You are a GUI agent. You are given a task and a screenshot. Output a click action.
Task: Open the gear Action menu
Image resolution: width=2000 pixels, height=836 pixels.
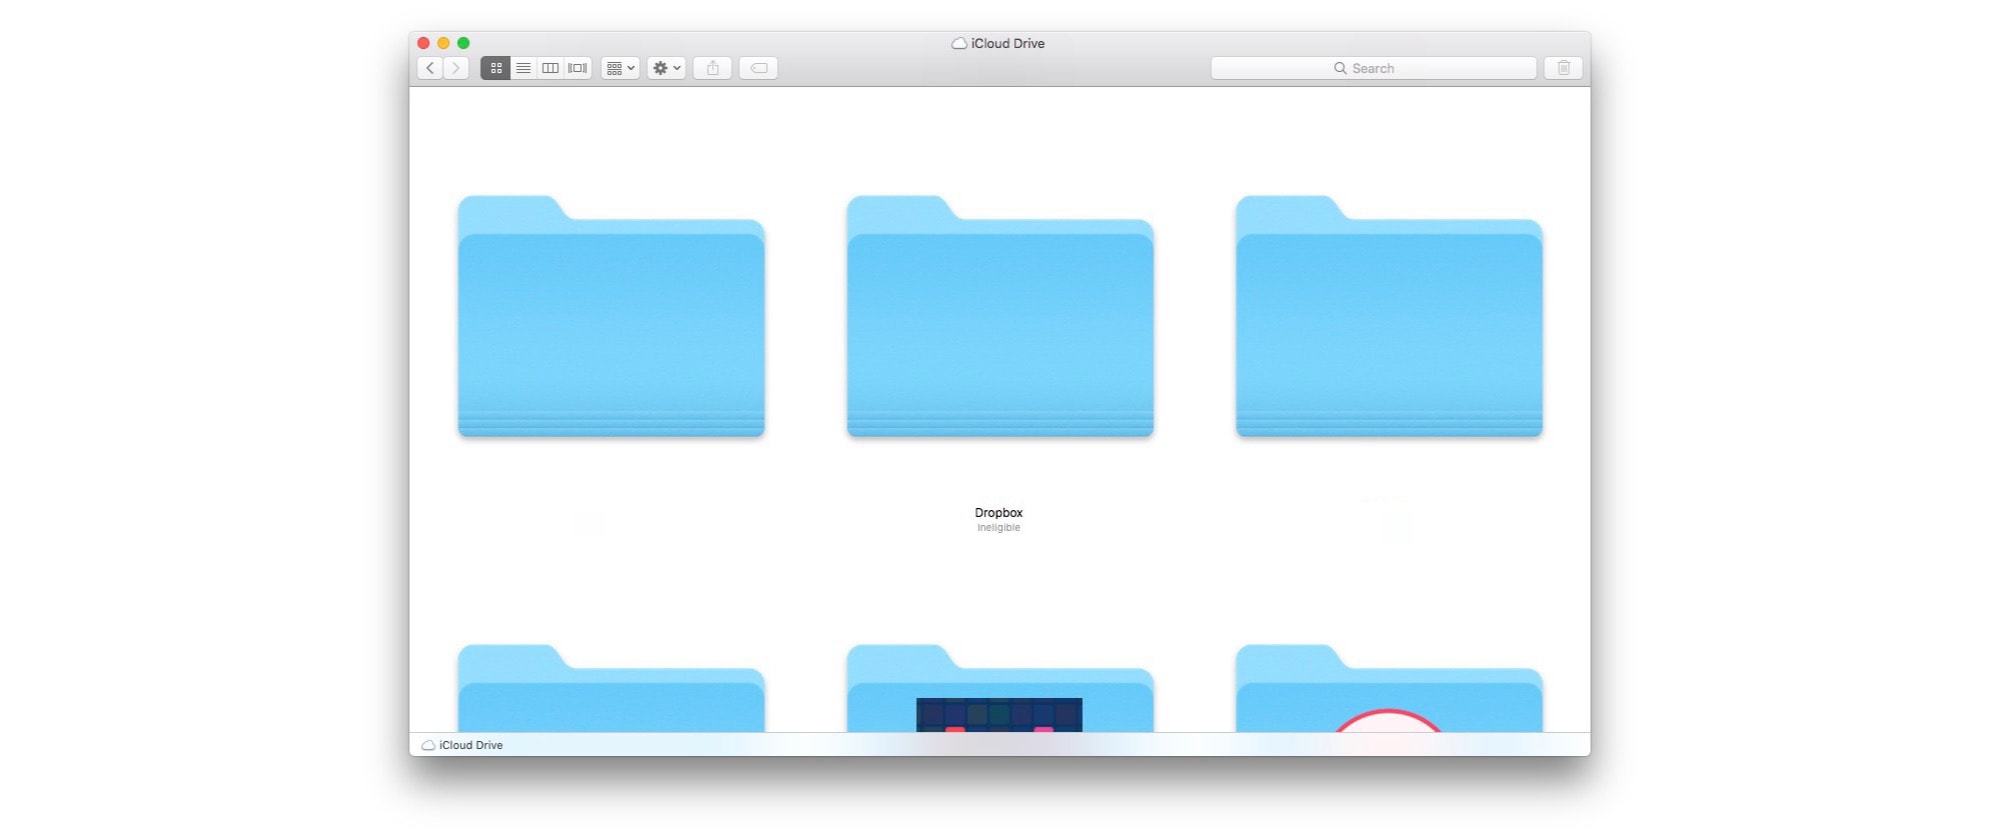coord(666,68)
